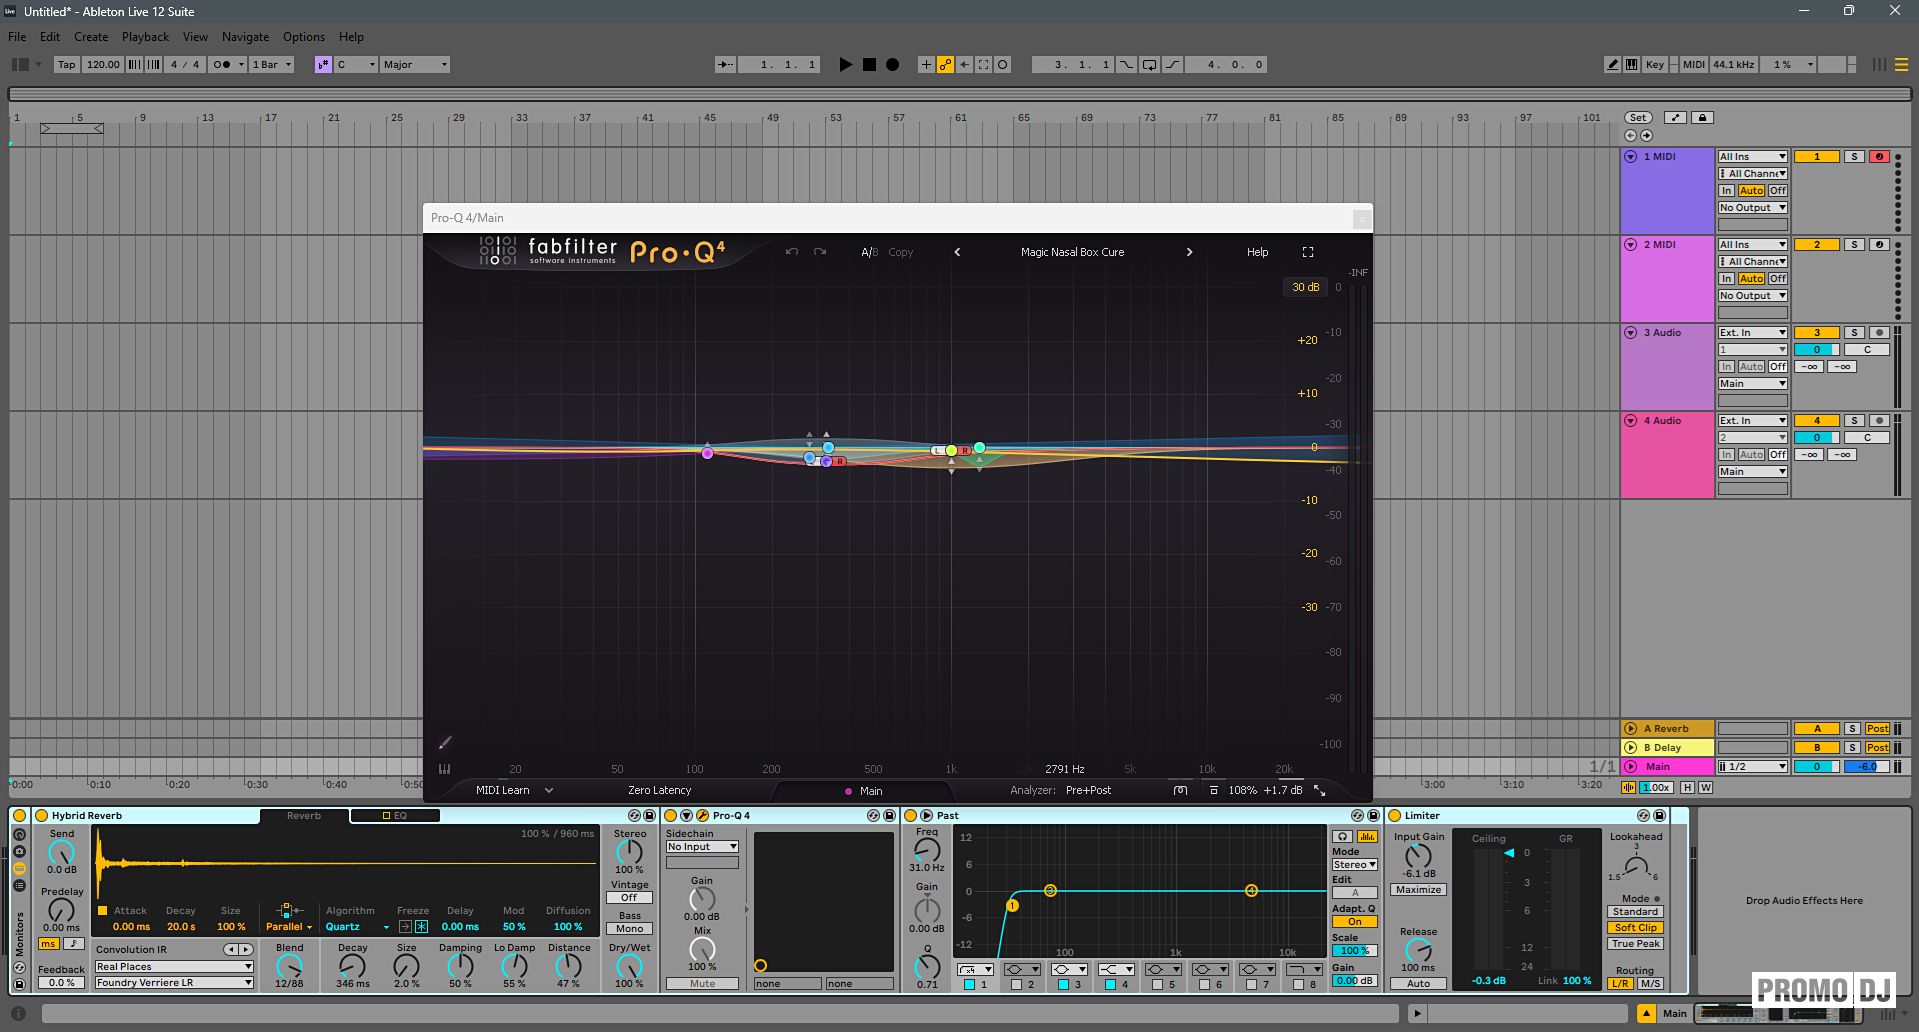Toggle the arrangement lock icon
The image size is (1919, 1032).
(1702, 118)
